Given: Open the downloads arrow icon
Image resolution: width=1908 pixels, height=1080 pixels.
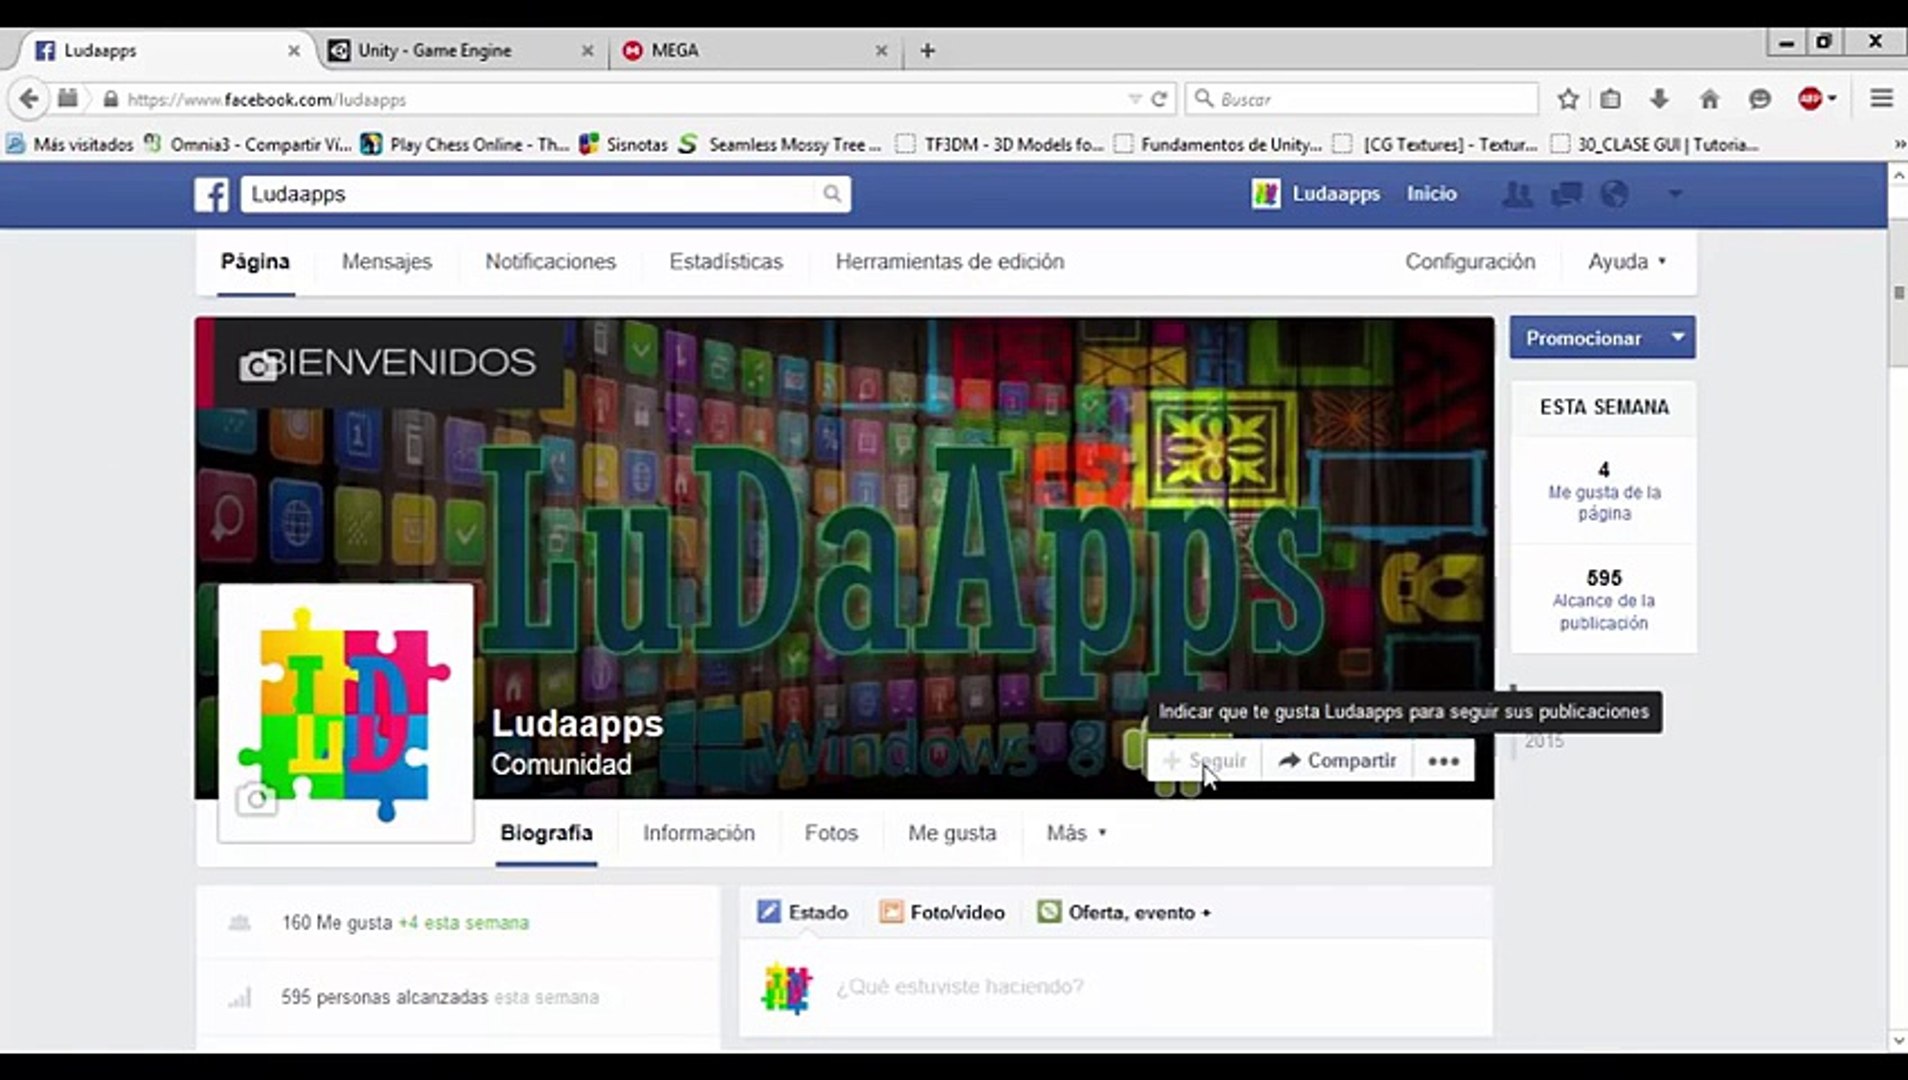Looking at the screenshot, I should click(x=1659, y=99).
